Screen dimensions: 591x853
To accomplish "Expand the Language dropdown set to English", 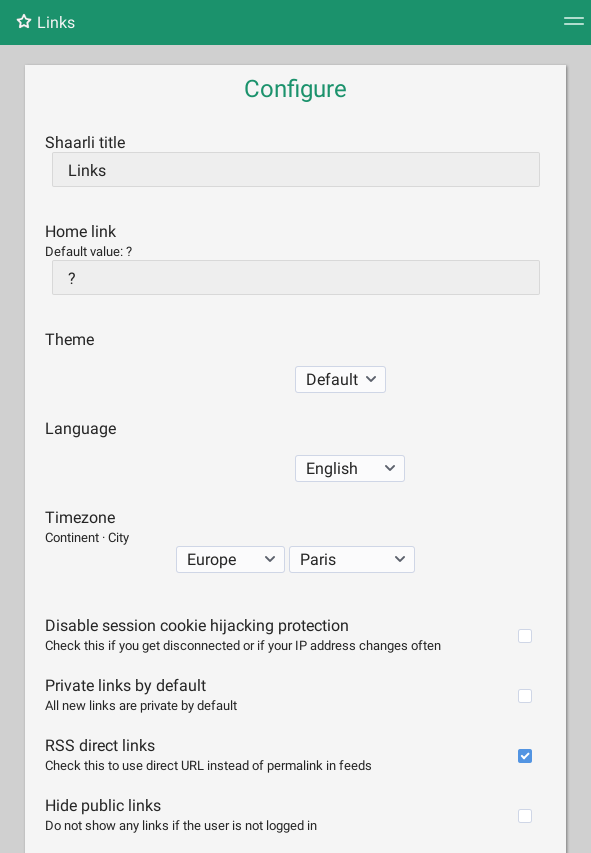I will (349, 468).
